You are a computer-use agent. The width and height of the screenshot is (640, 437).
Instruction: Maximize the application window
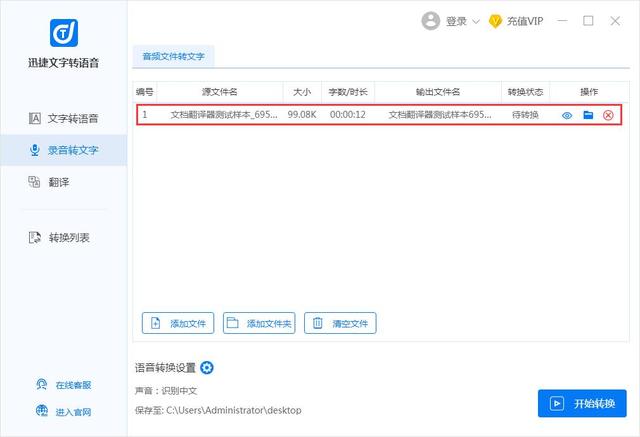pyautogui.click(x=588, y=21)
